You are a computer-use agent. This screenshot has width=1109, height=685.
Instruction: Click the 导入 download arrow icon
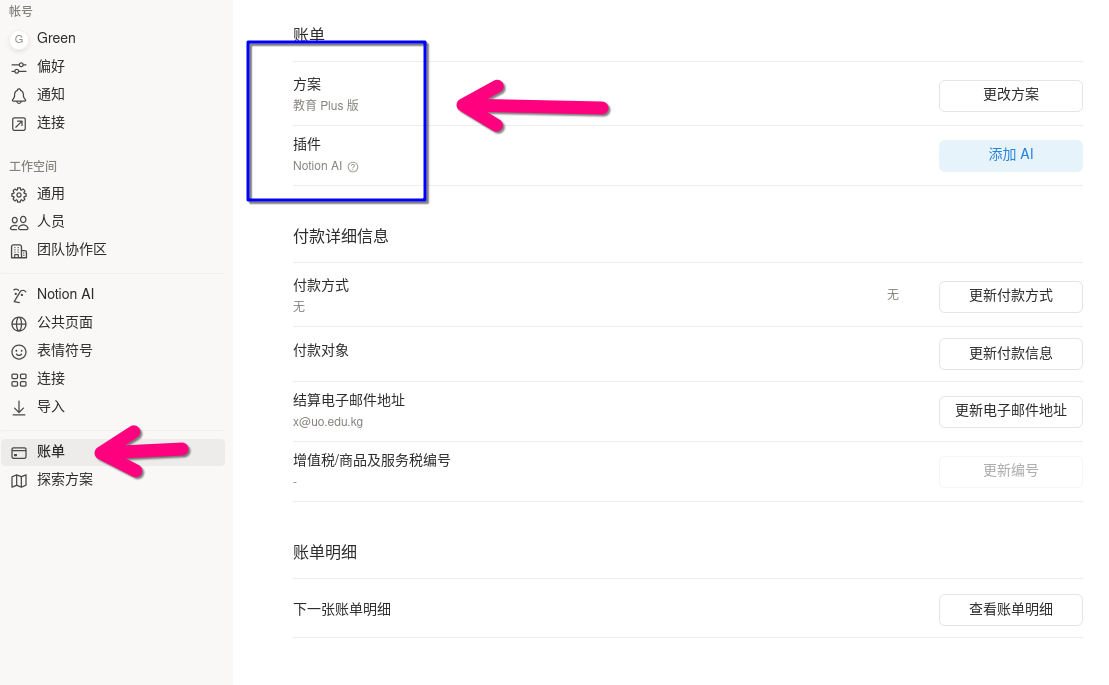coord(19,407)
